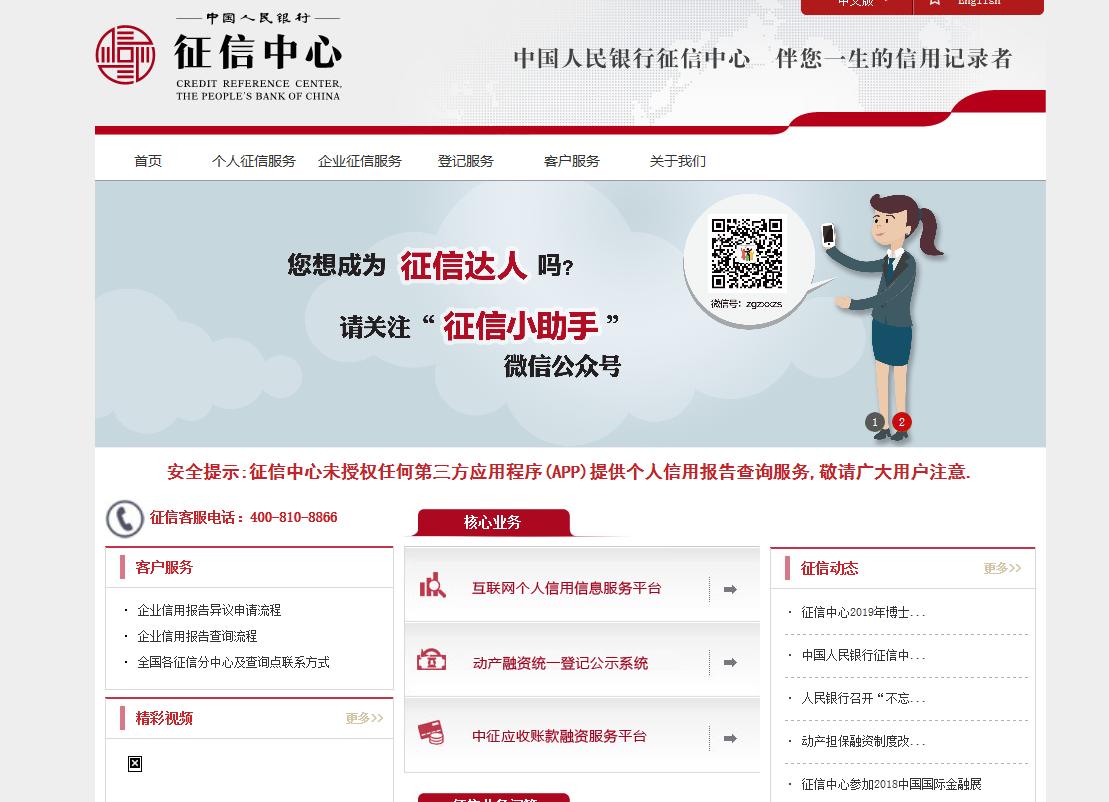Click 更多>> in the 精彩视频 panel
The width and height of the screenshot is (1109, 802).
pyautogui.click(x=364, y=718)
